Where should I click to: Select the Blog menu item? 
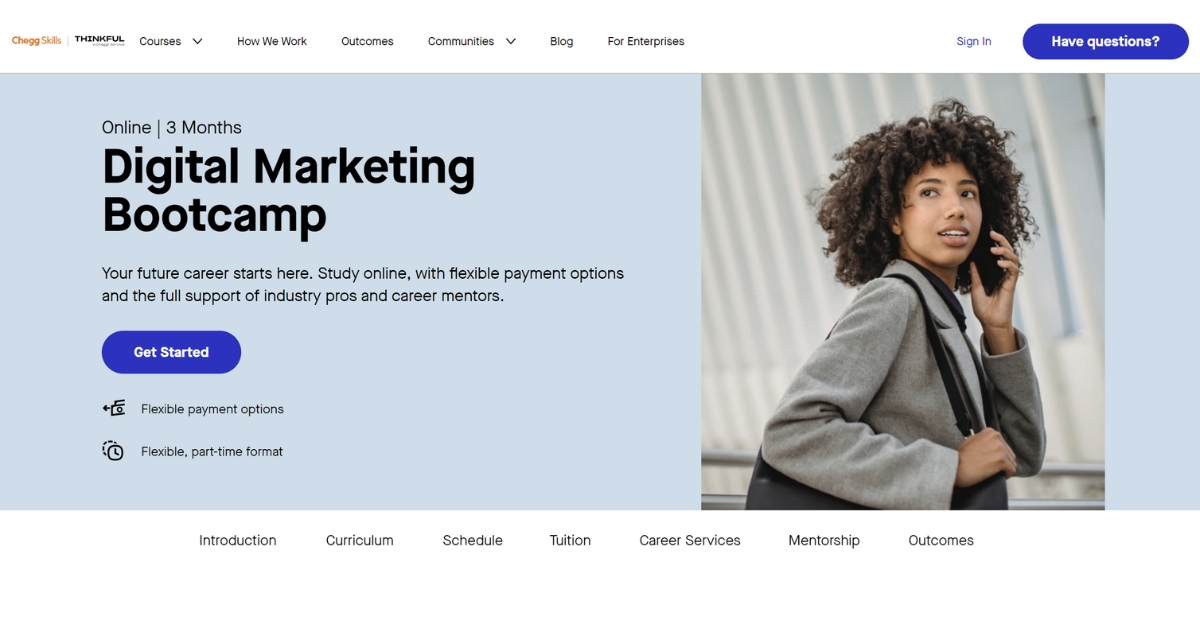pyautogui.click(x=561, y=41)
